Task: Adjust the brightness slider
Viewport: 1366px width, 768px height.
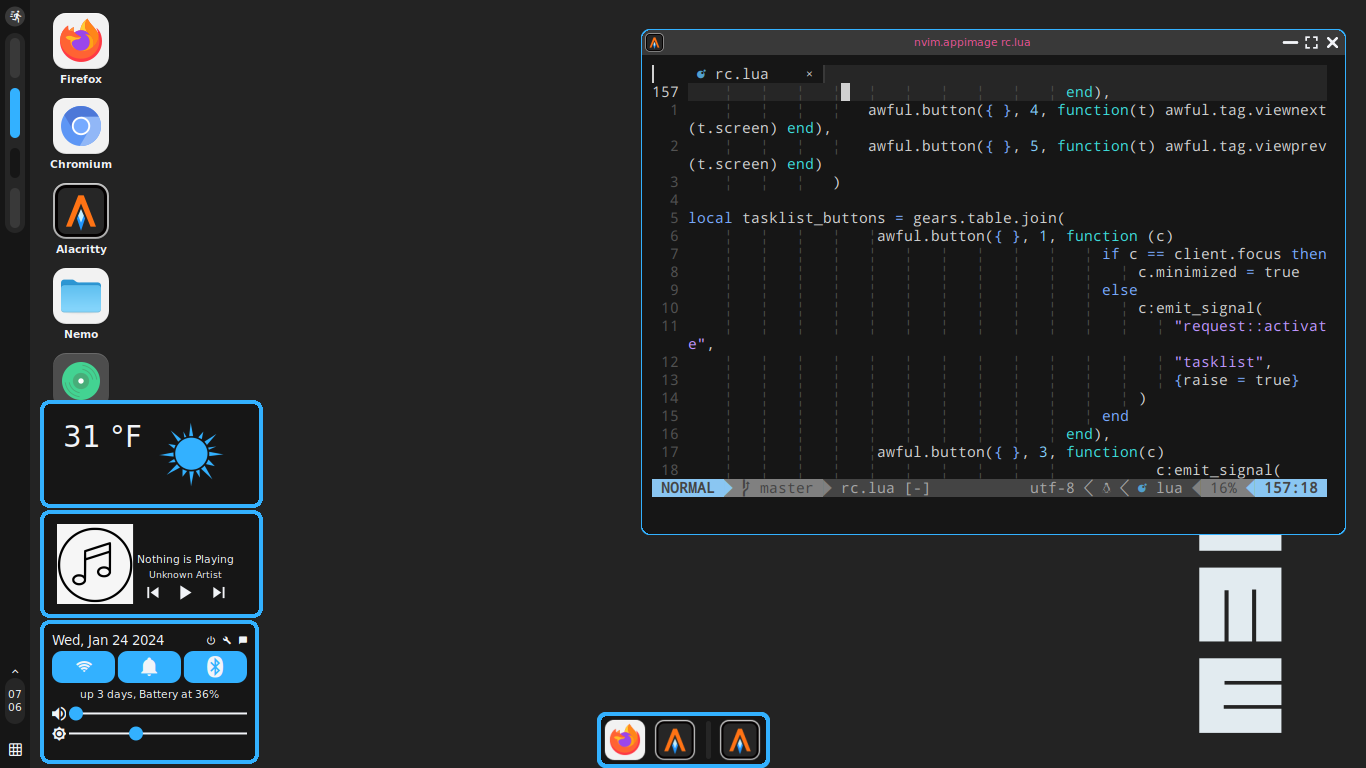Action: [136, 734]
